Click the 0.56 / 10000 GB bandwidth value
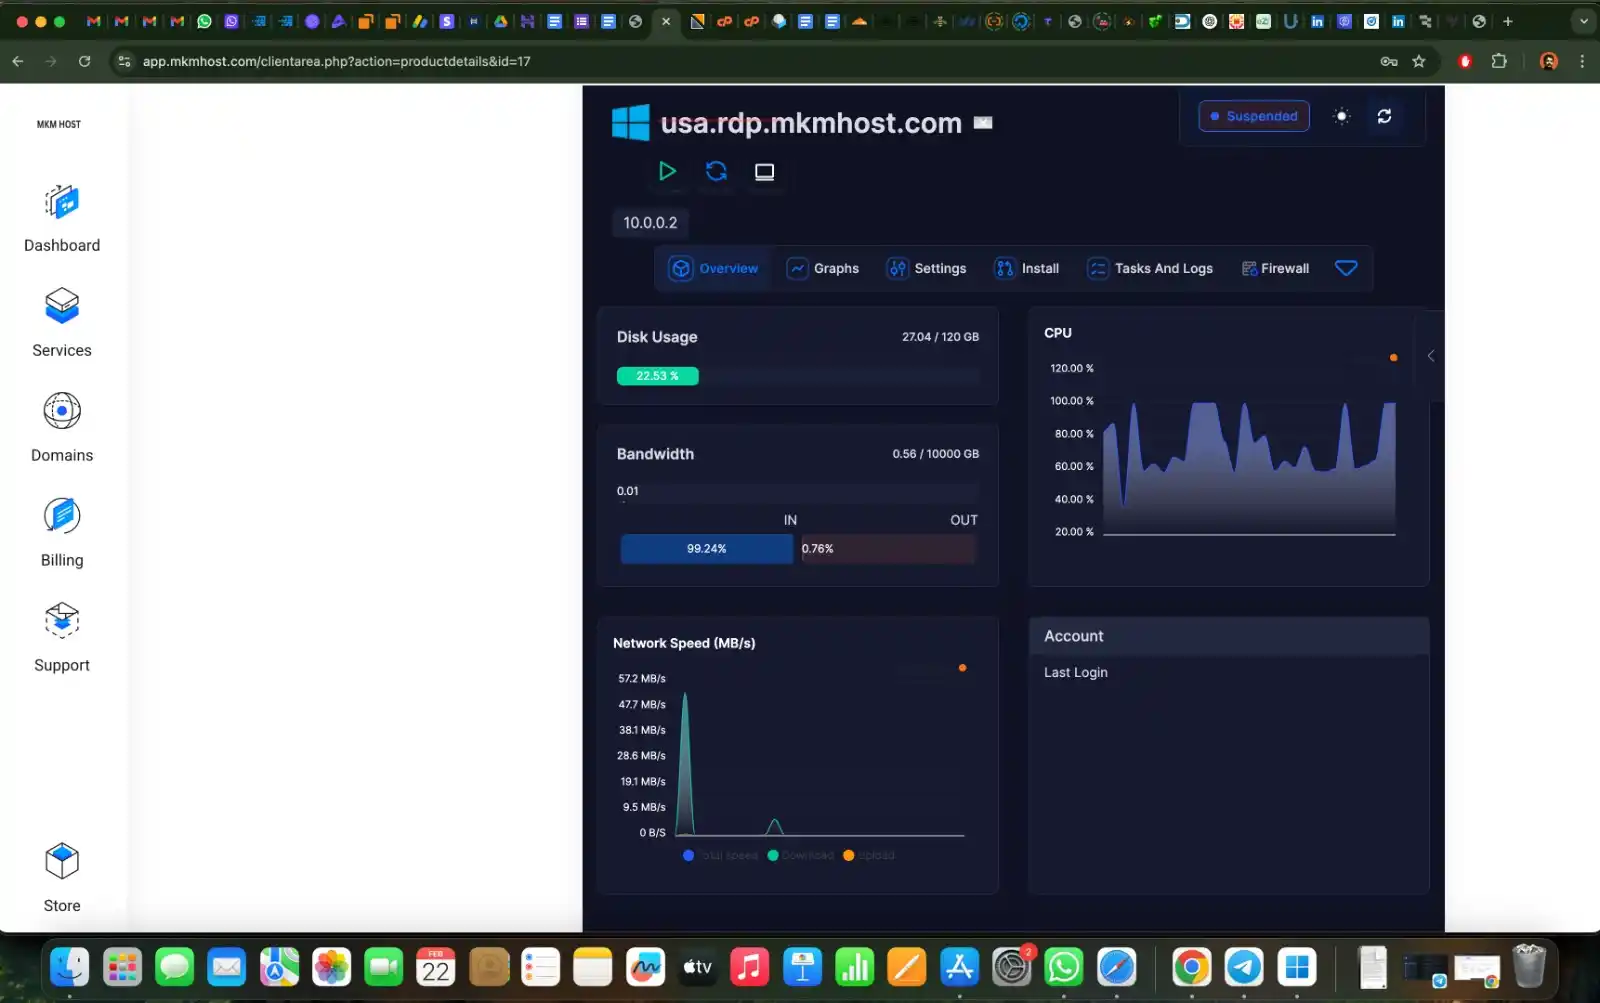The height and width of the screenshot is (1003, 1600). [935, 454]
